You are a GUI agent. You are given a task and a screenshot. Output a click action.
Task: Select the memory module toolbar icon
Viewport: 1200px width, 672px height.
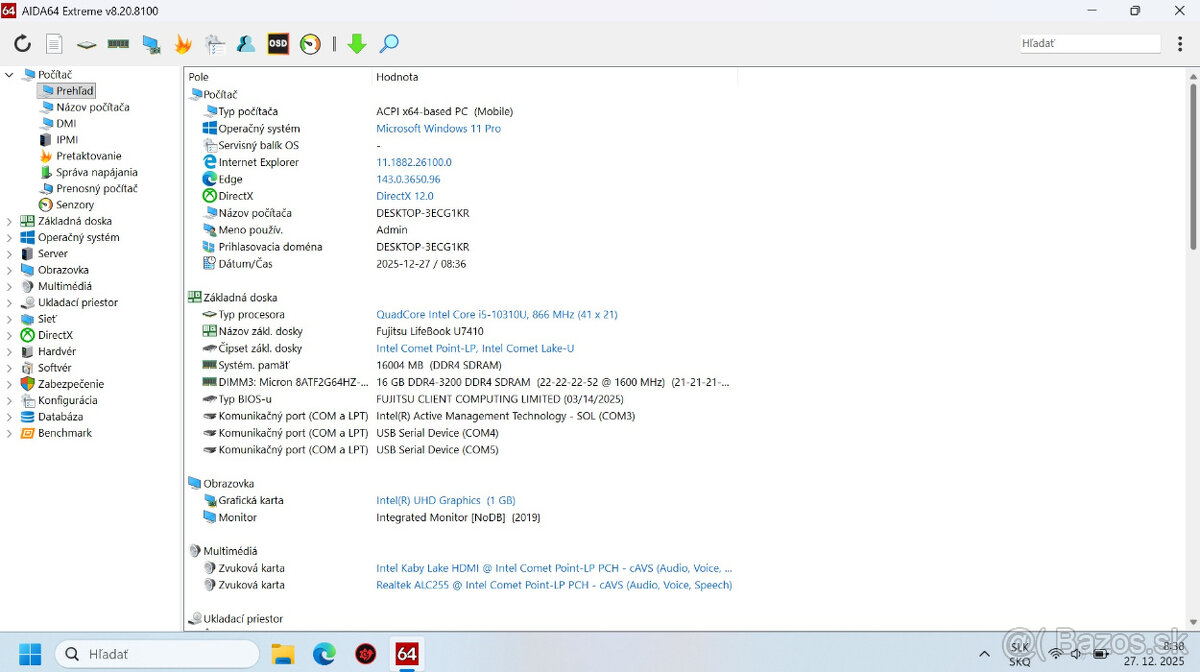(x=119, y=43)
